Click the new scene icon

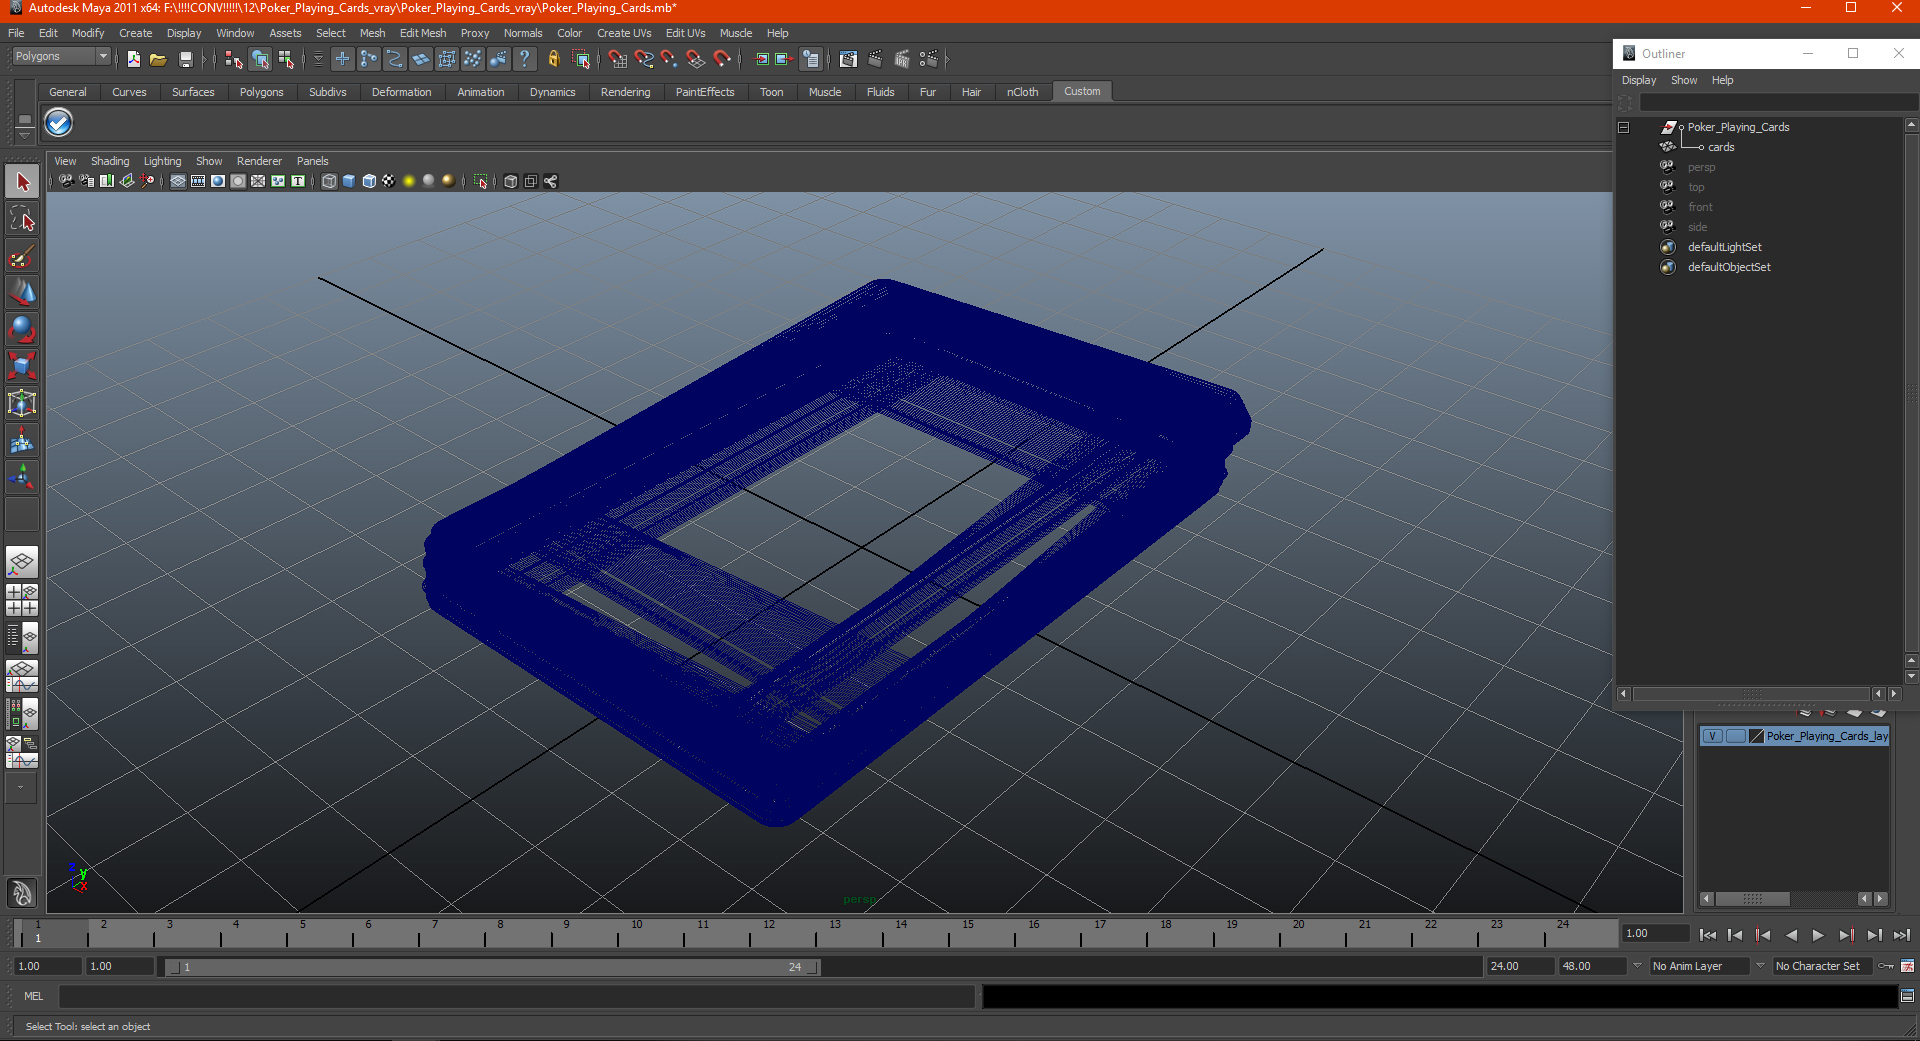click(x=134, y=59)
